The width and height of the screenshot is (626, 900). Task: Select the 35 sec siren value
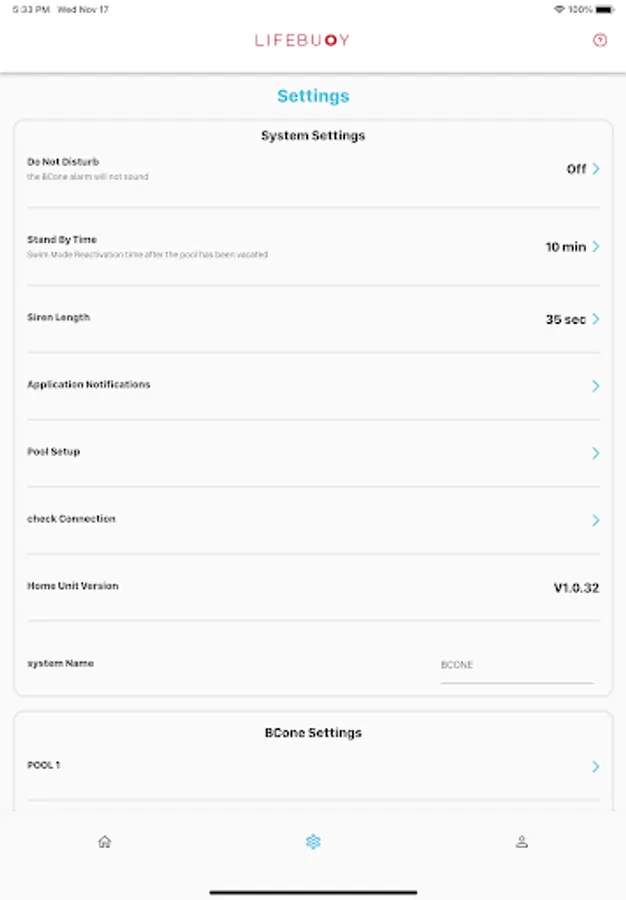(x=565, y=319)
